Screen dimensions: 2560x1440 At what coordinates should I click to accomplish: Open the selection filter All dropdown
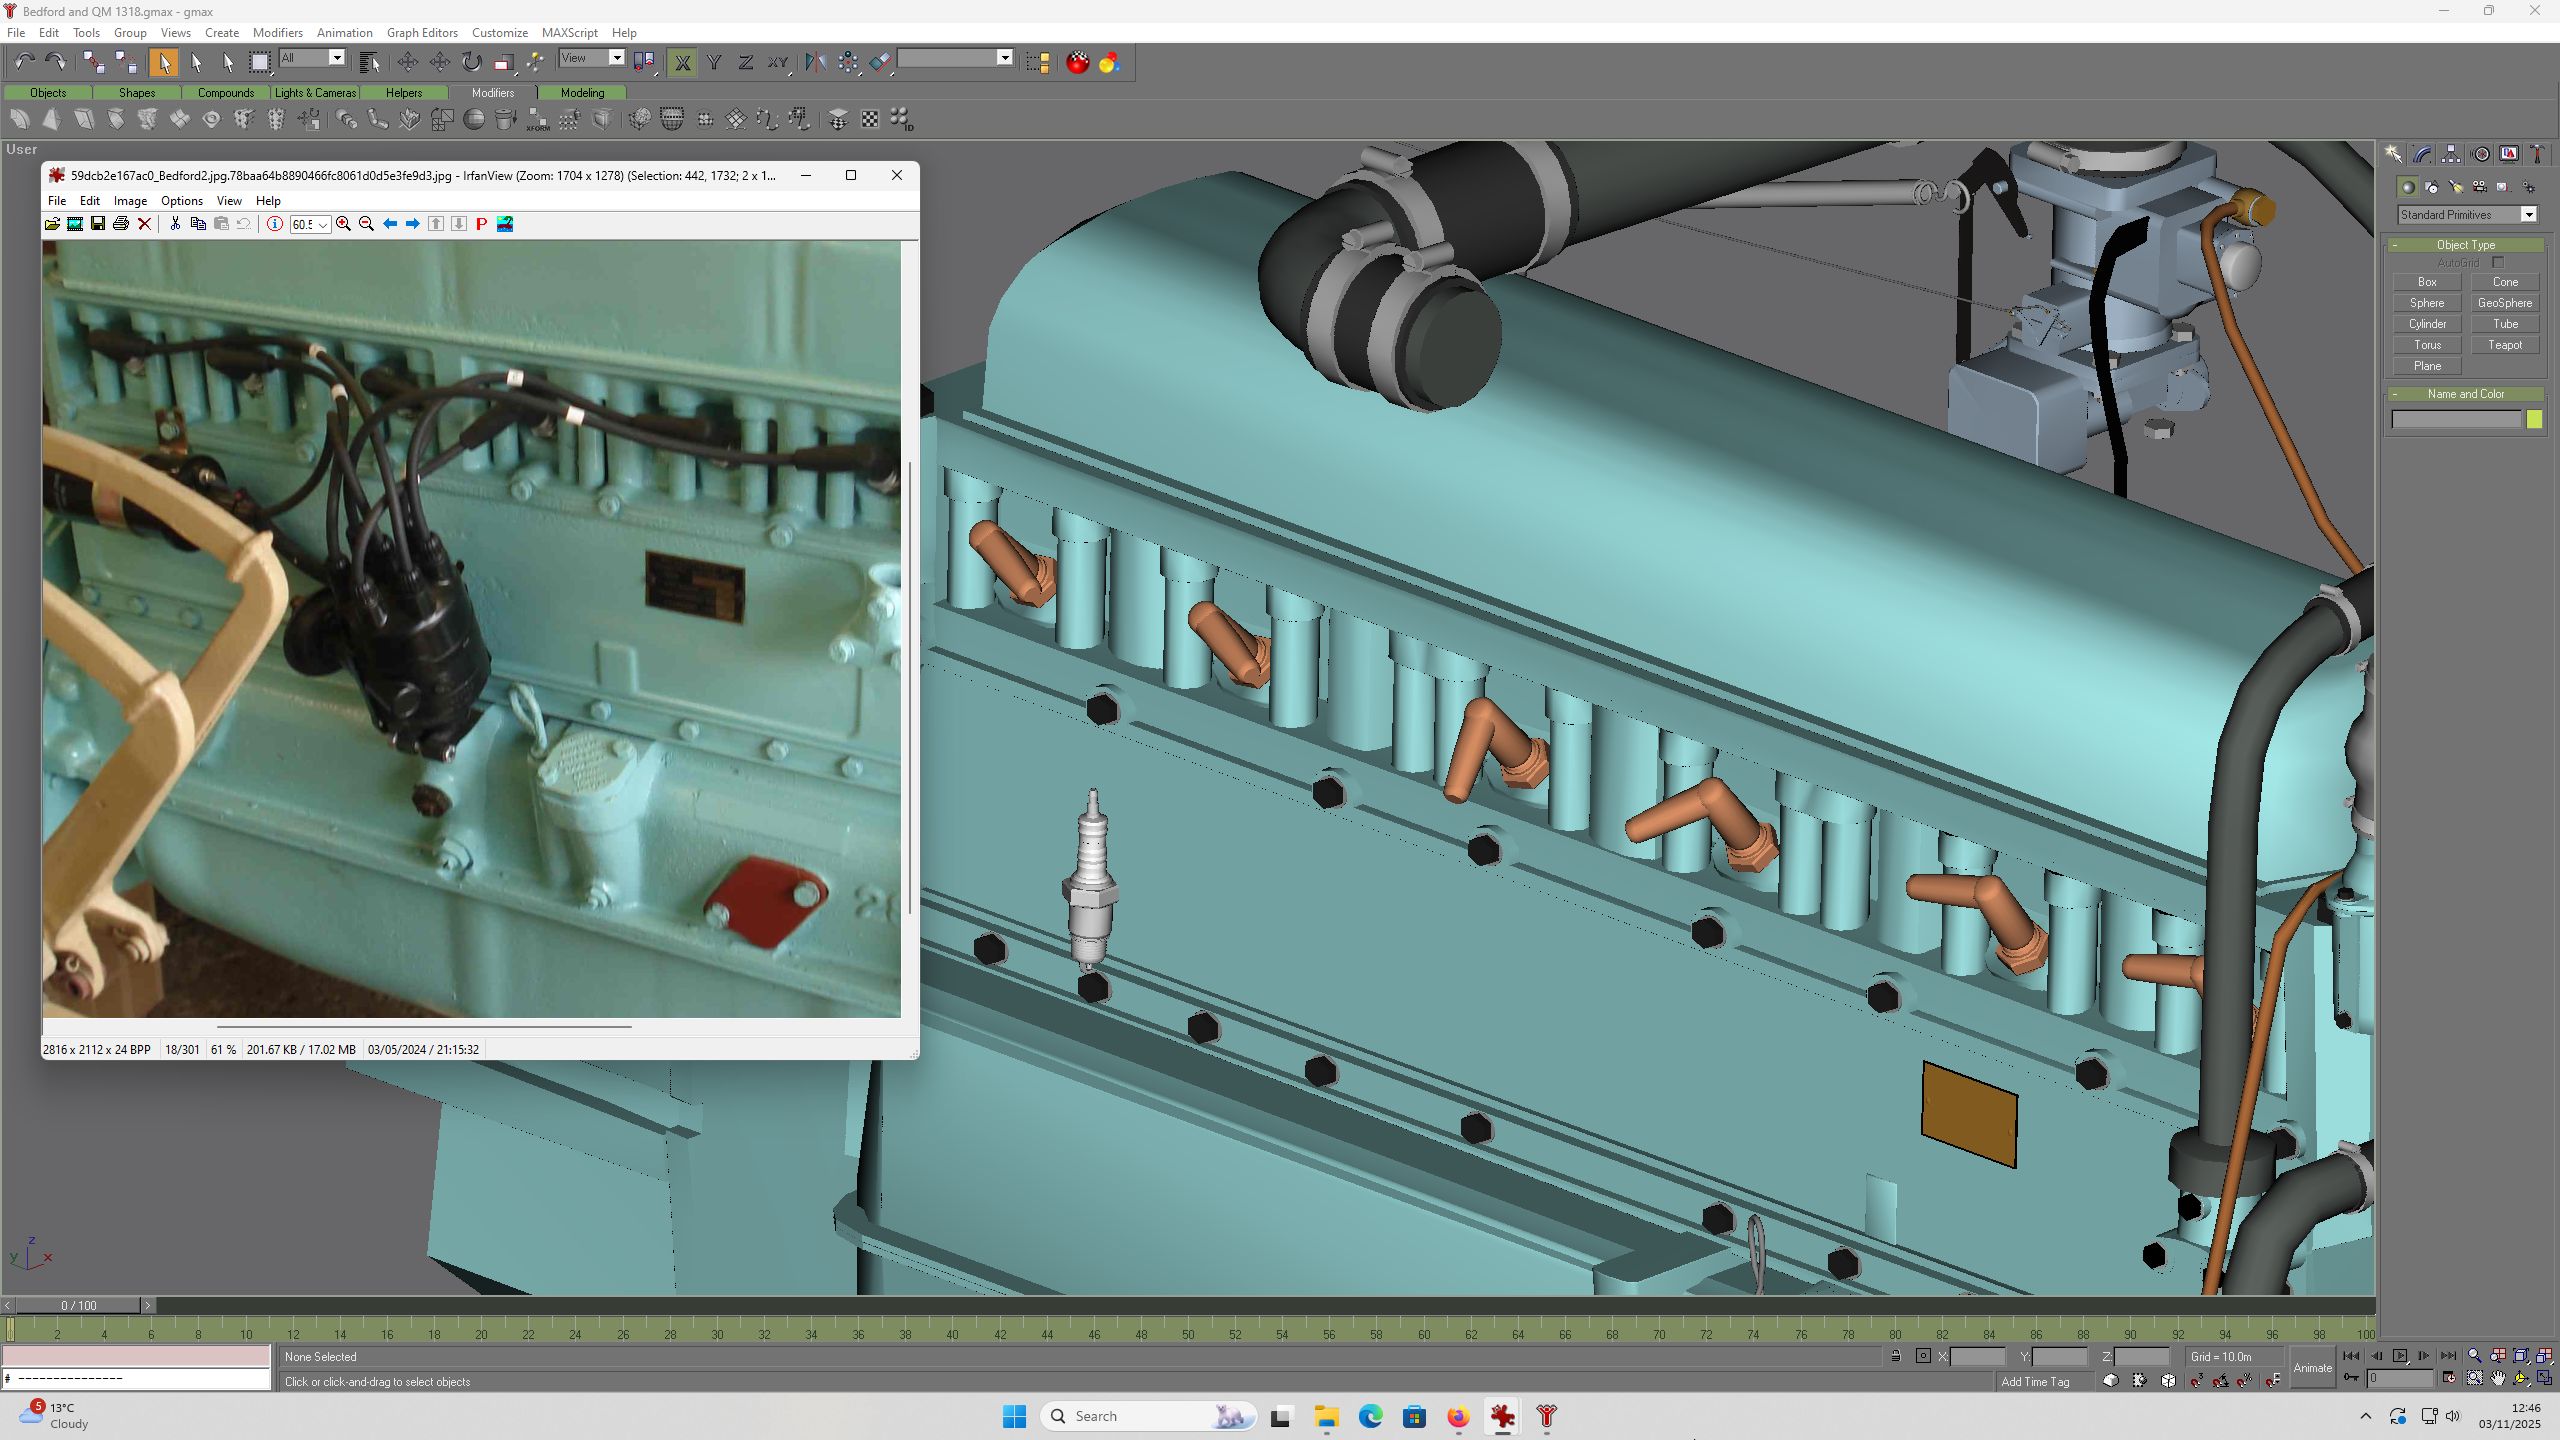(312, 58)
